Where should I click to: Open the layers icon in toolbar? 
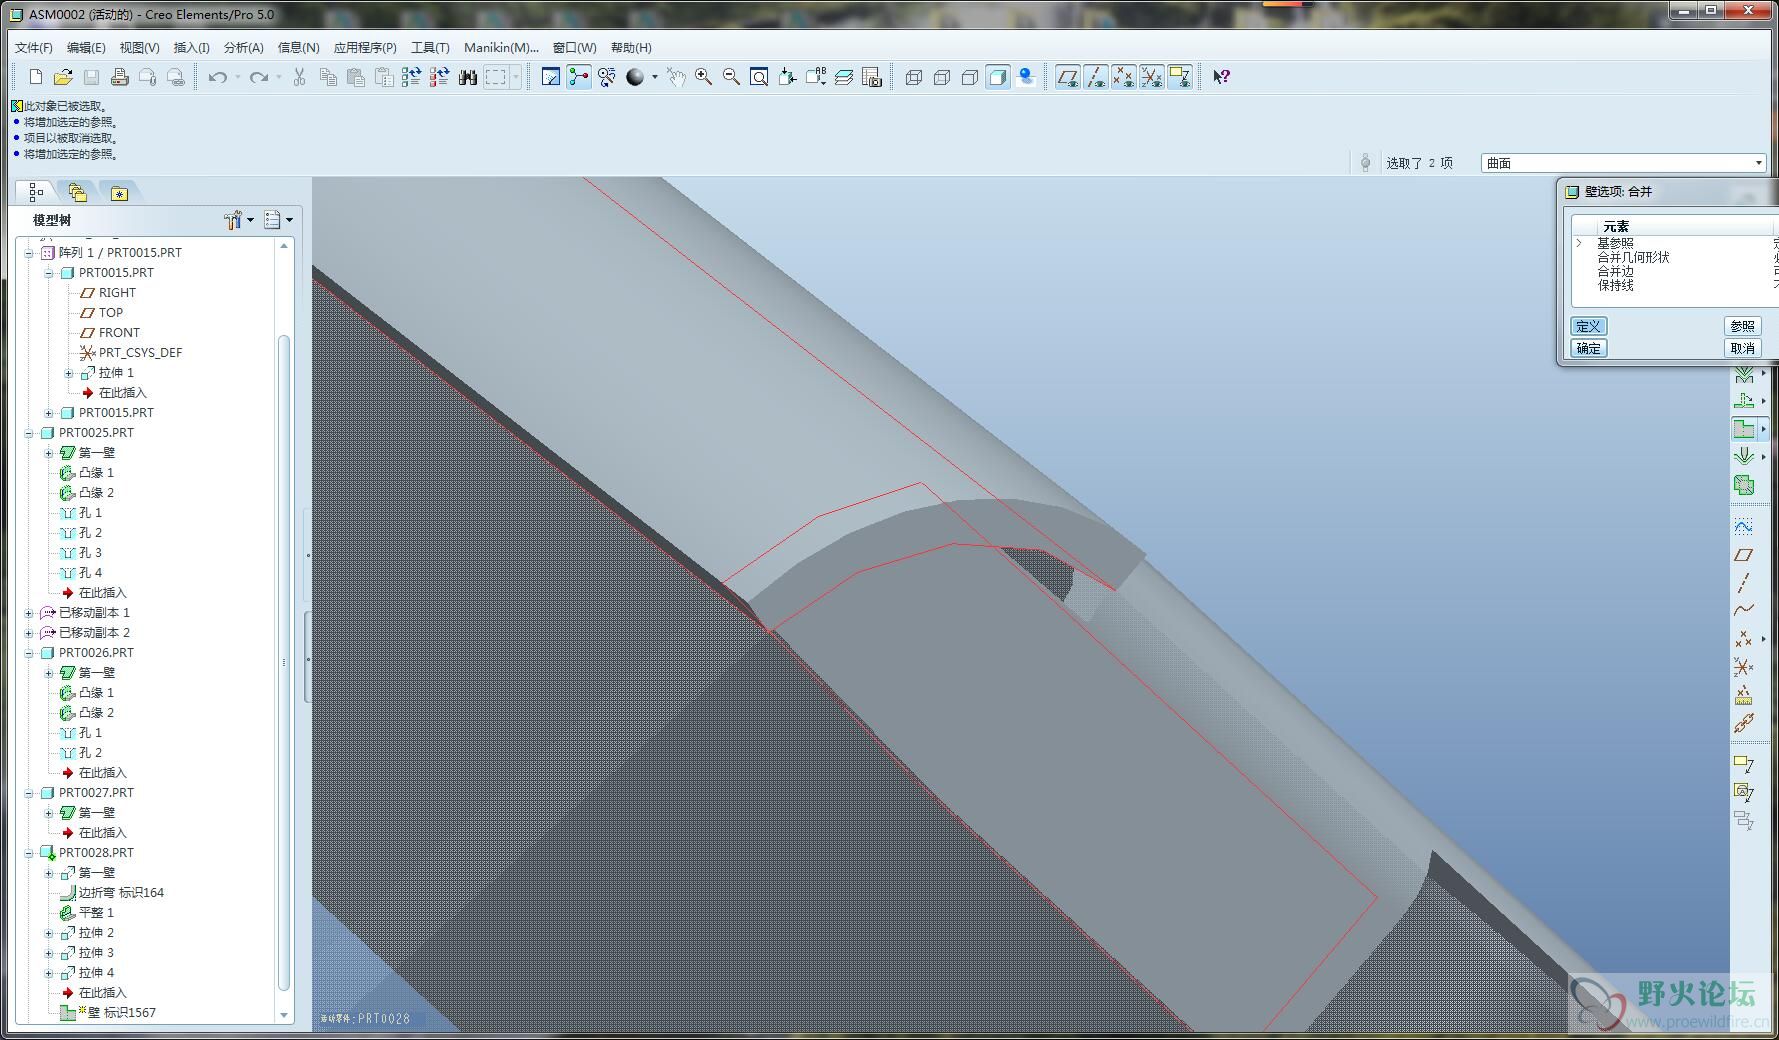point(844,77)
